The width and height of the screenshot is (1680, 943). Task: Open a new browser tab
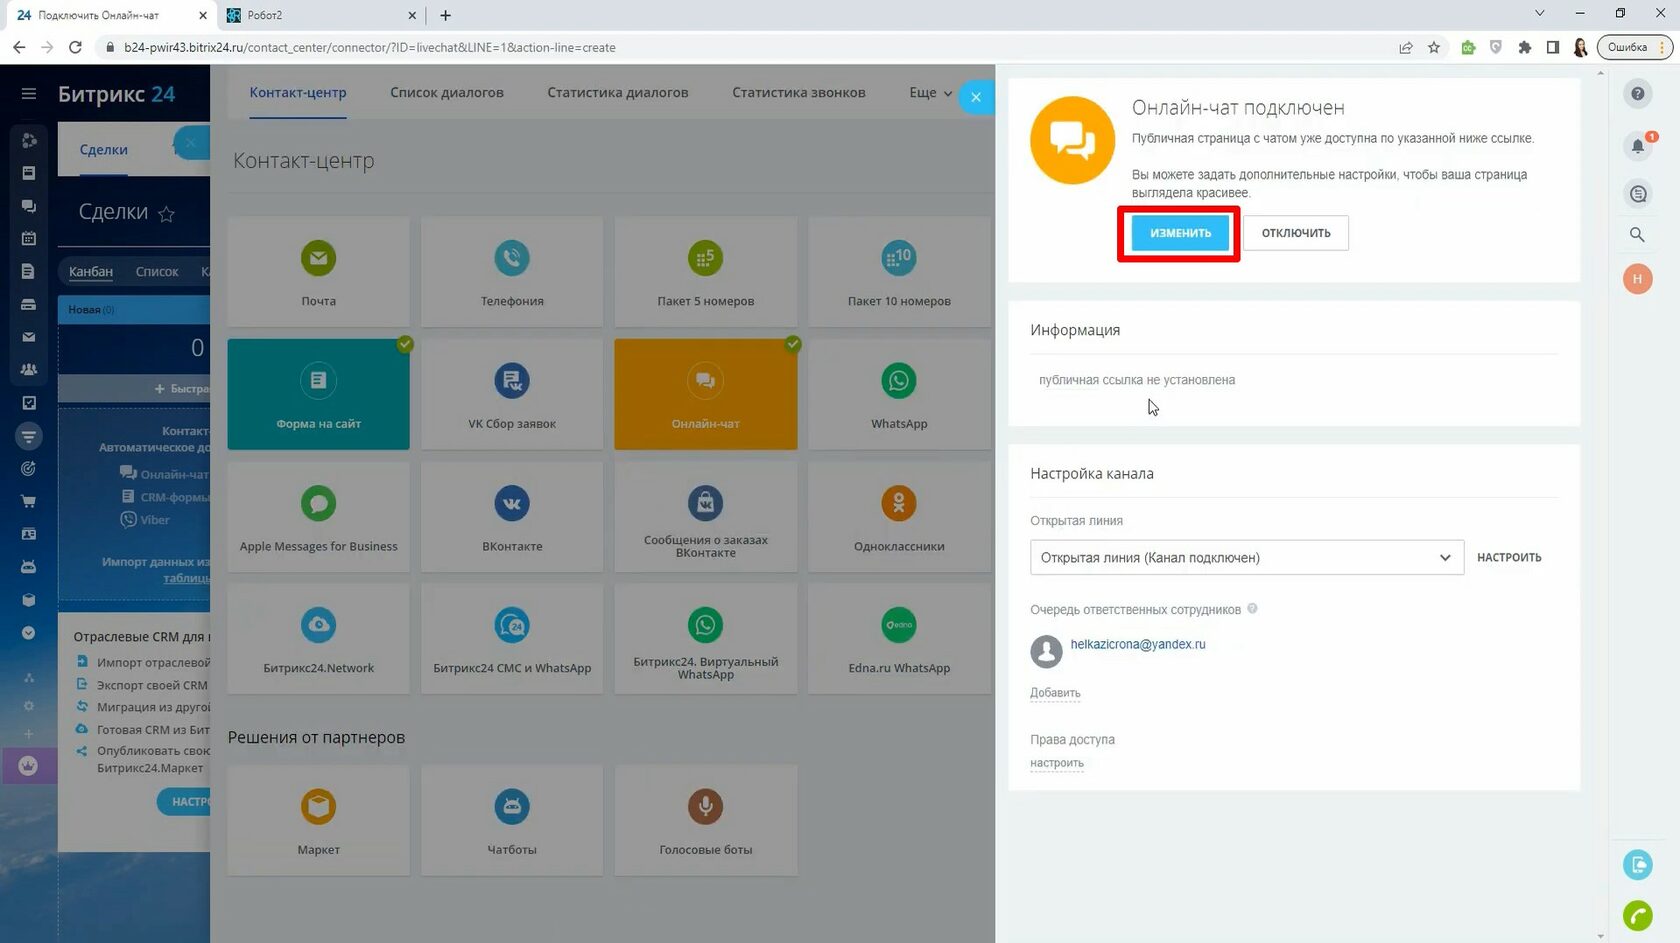[445, 15]
